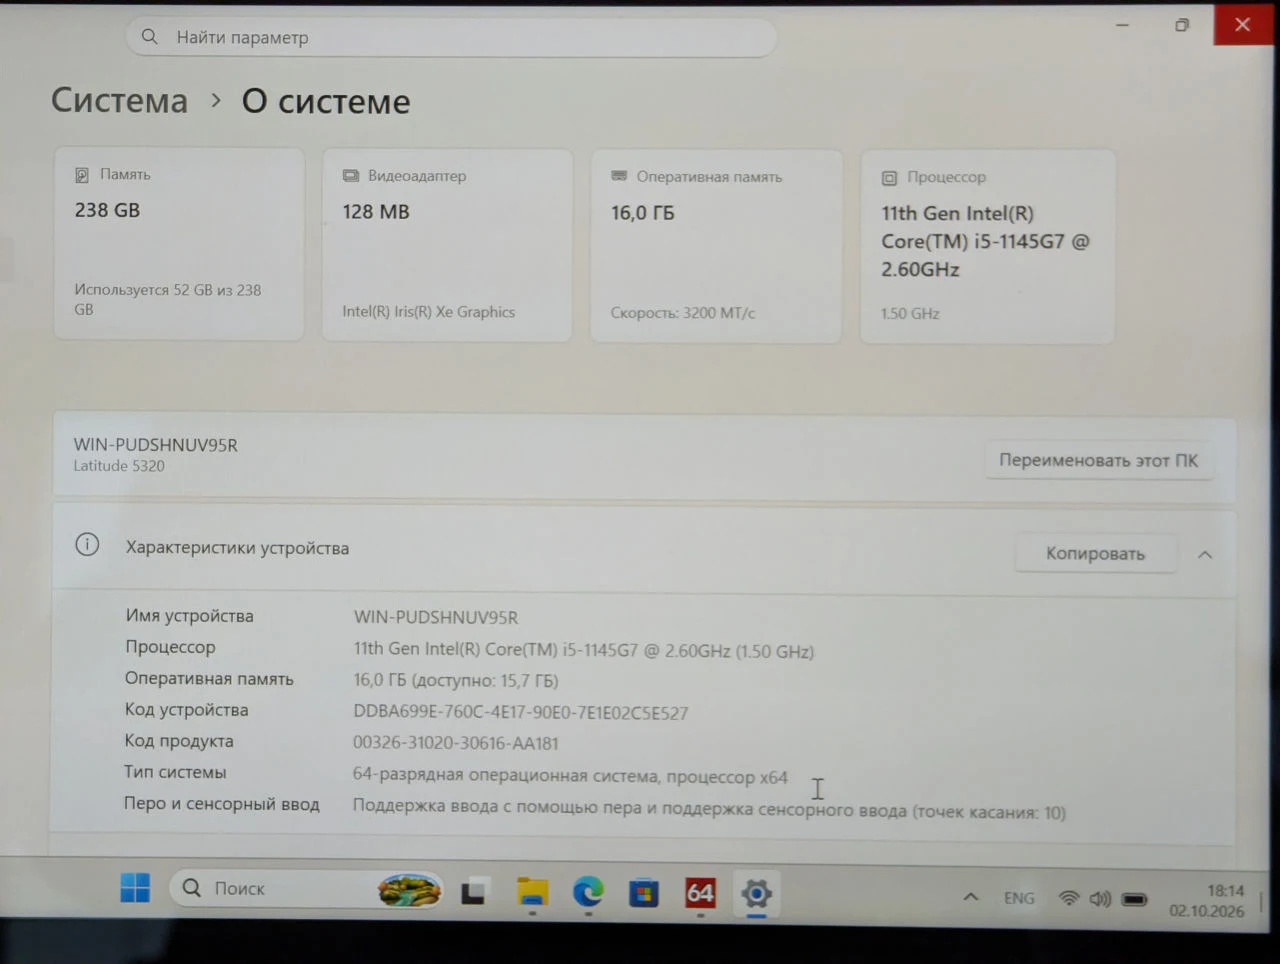Select device name value WIN-PUDSHNUV95R in specs

coord(436,618)
